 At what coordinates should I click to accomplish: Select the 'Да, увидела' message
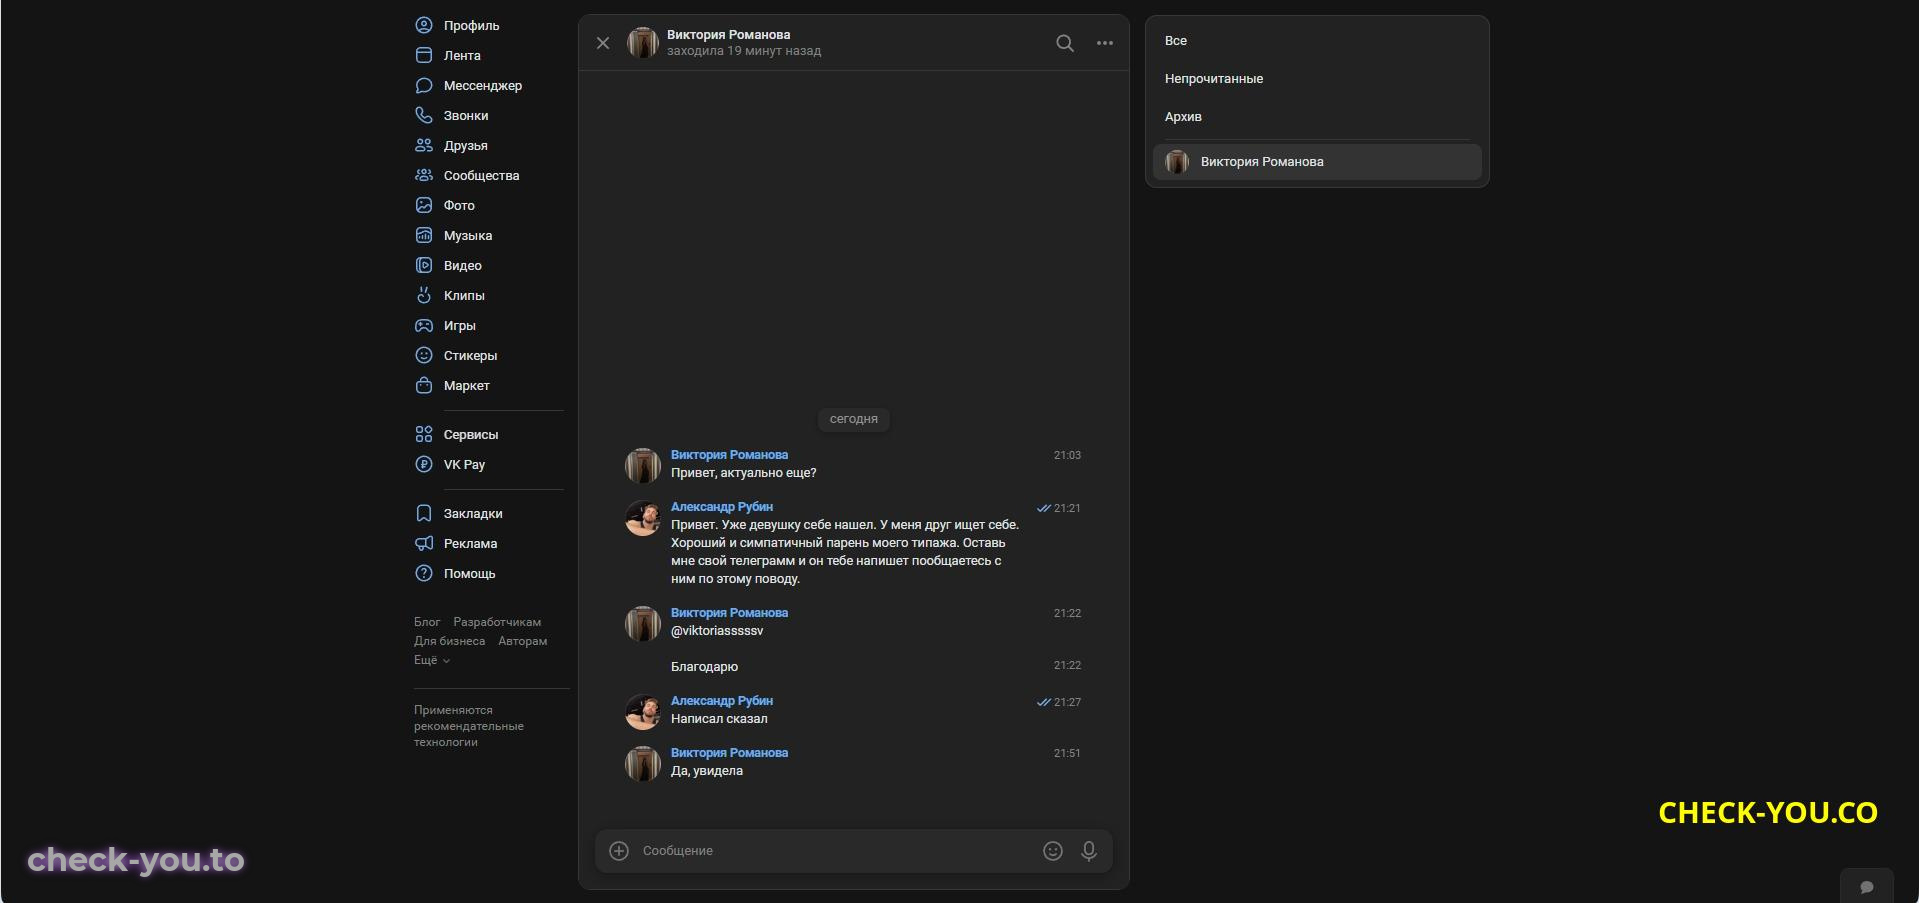707,771
